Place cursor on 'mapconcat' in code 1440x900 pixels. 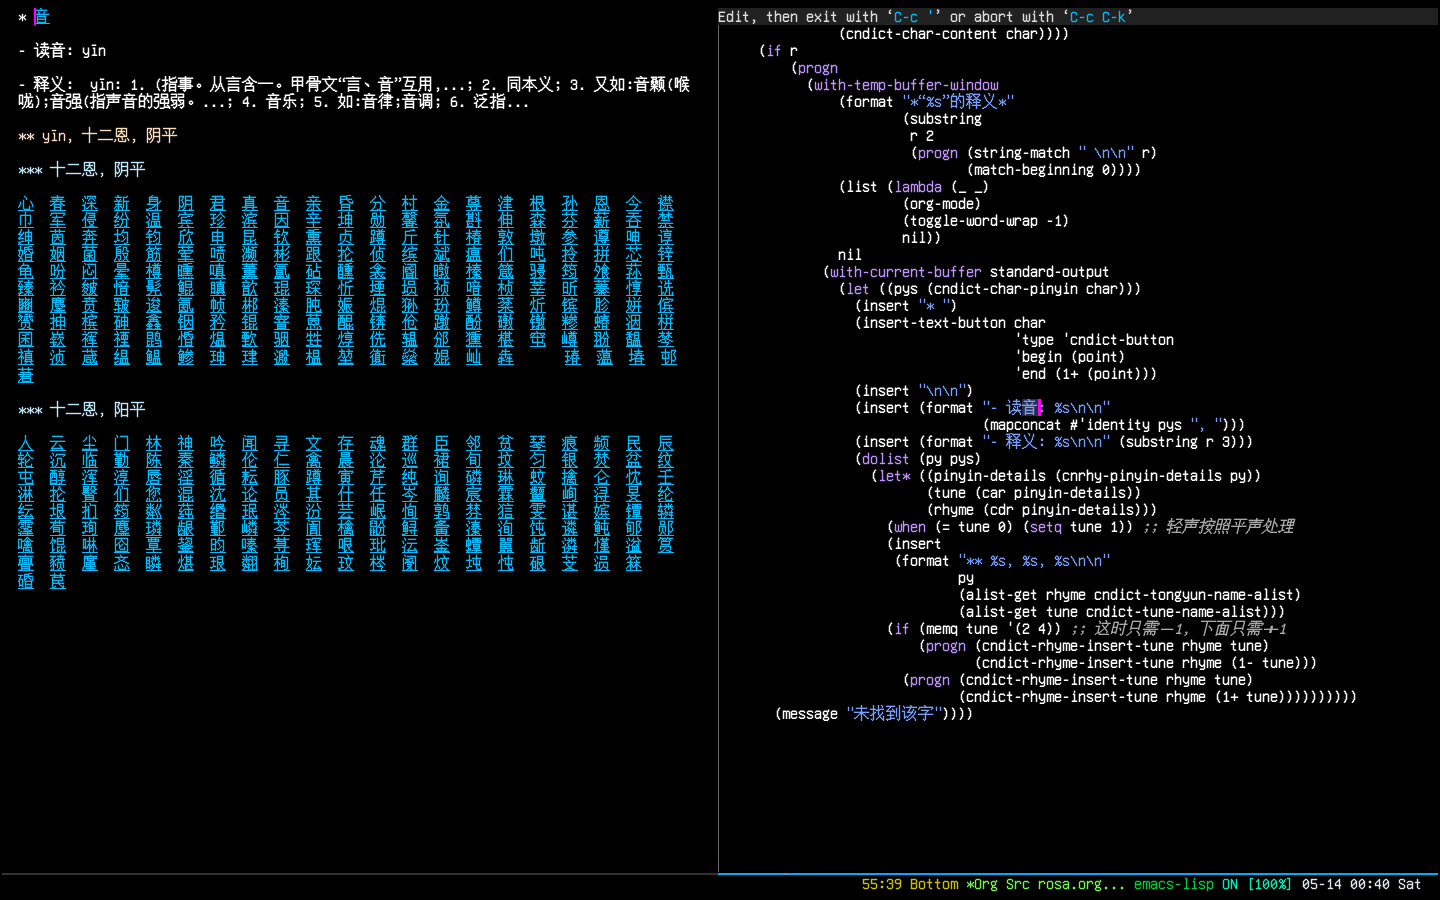tap(1026, 425)
